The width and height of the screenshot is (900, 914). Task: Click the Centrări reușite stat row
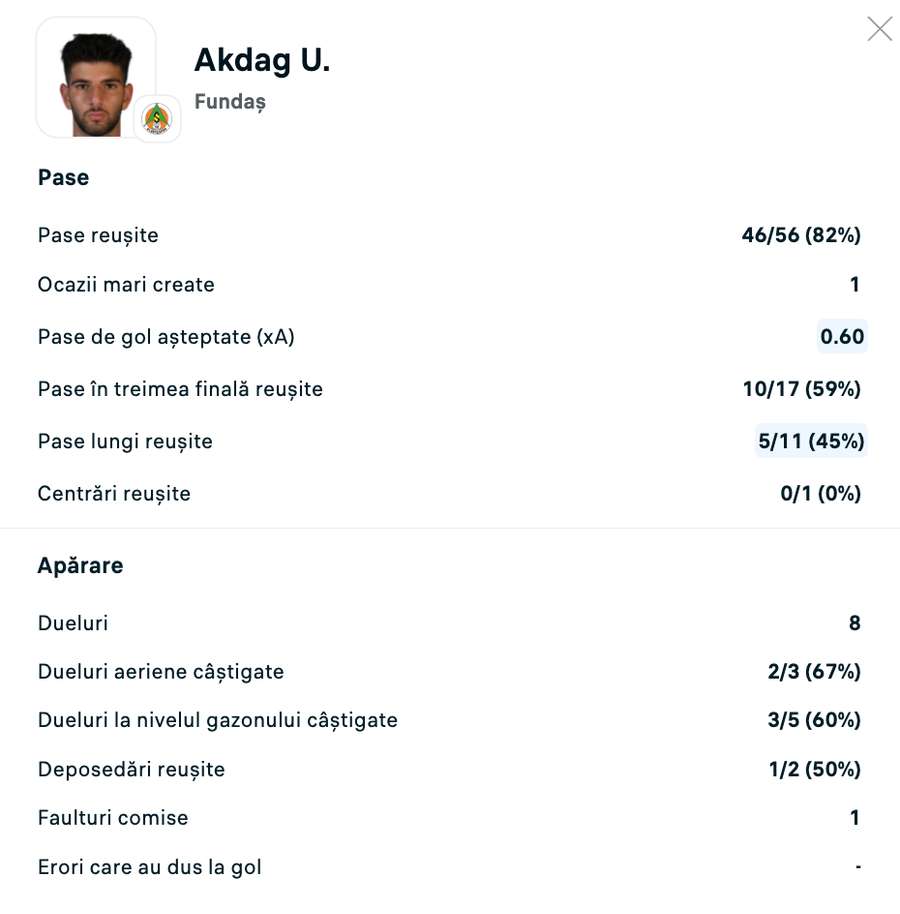449,493
